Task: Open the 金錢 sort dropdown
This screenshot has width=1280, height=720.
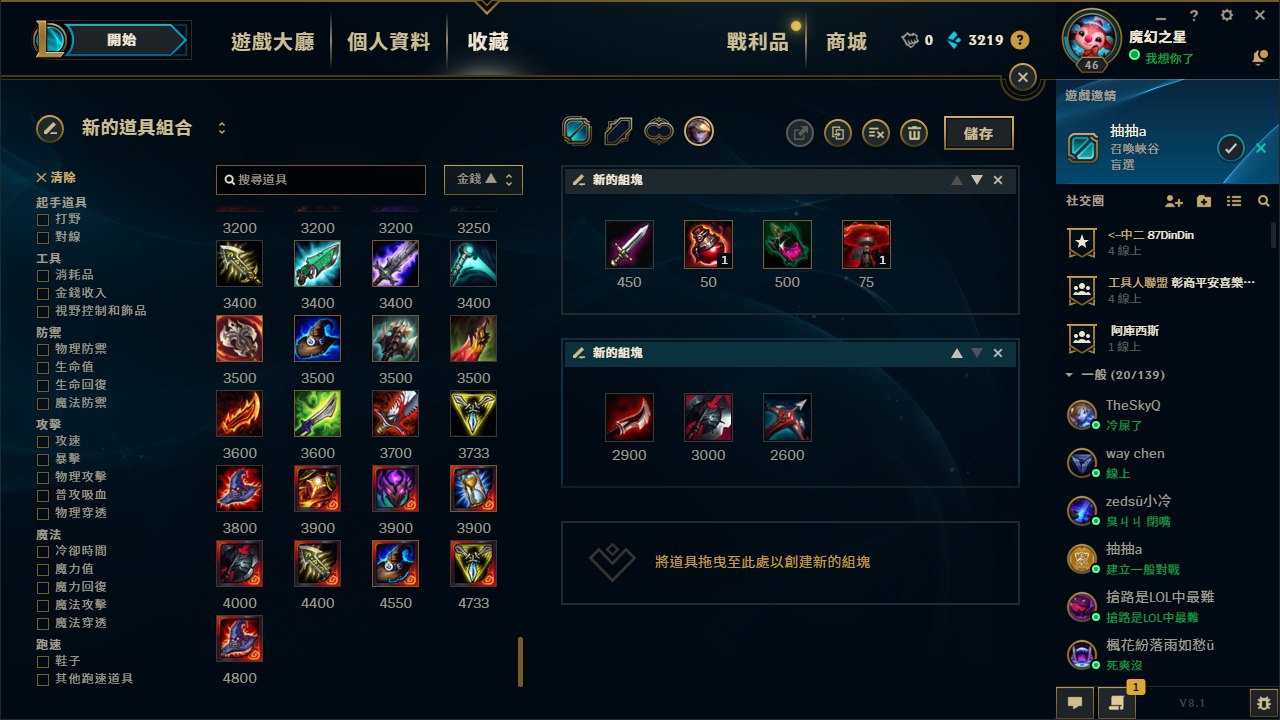Action: (x=483, y=180)
